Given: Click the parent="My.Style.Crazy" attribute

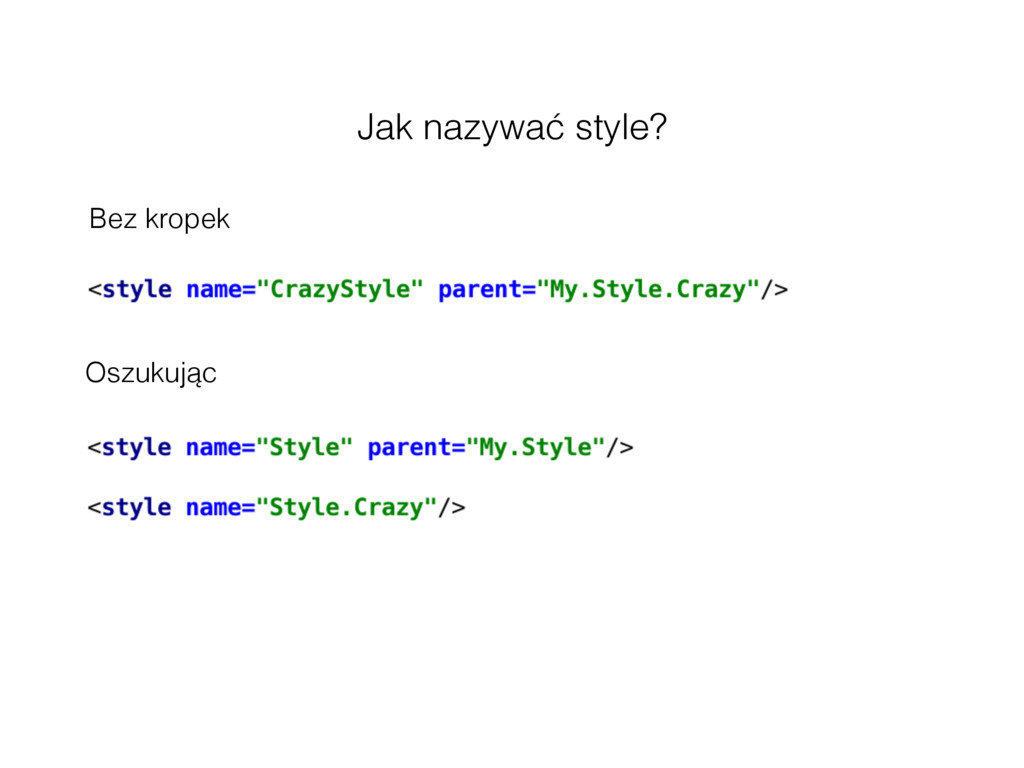Looking at the screenshot, I should point(599,289).
